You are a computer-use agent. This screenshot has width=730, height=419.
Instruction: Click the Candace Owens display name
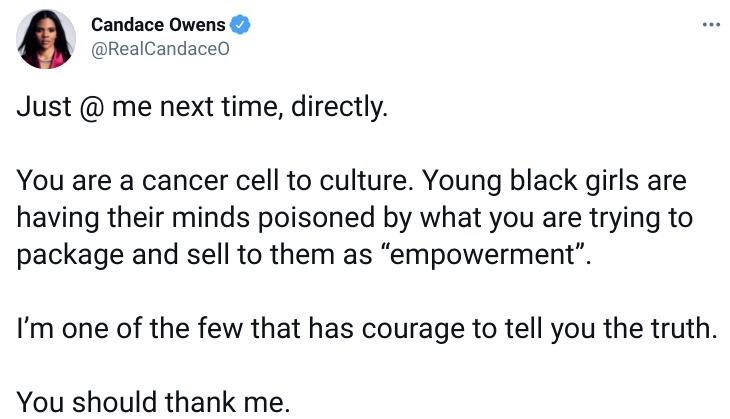tap(158, 26)
